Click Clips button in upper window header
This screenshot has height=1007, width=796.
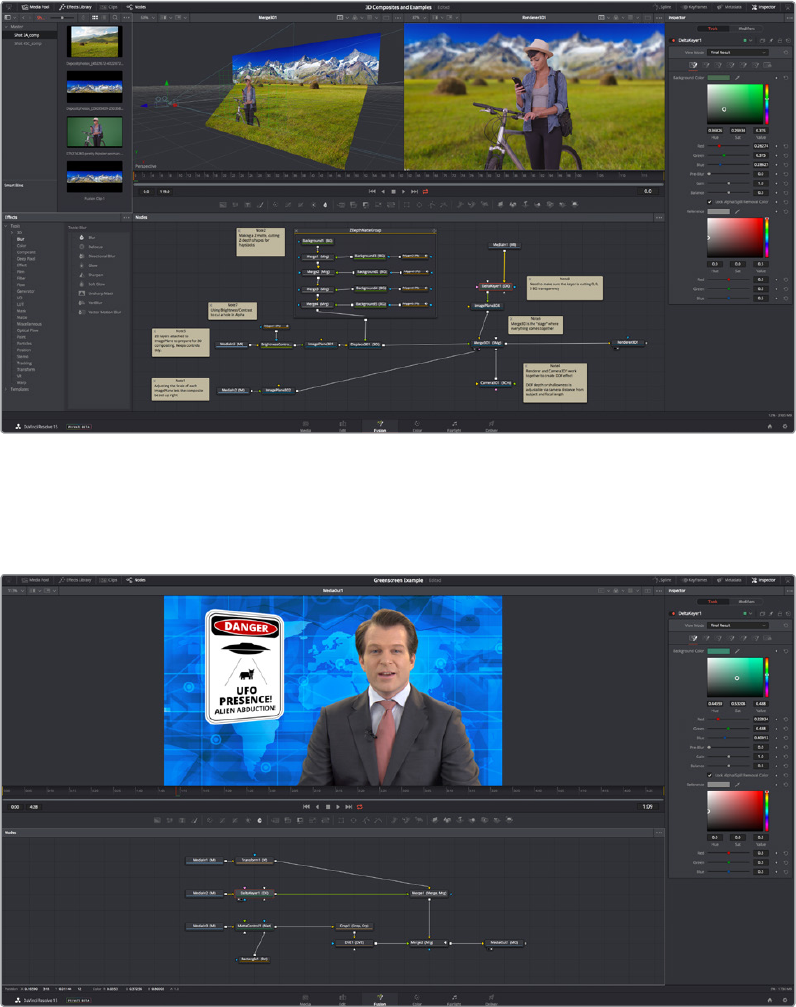coord(109,7)
